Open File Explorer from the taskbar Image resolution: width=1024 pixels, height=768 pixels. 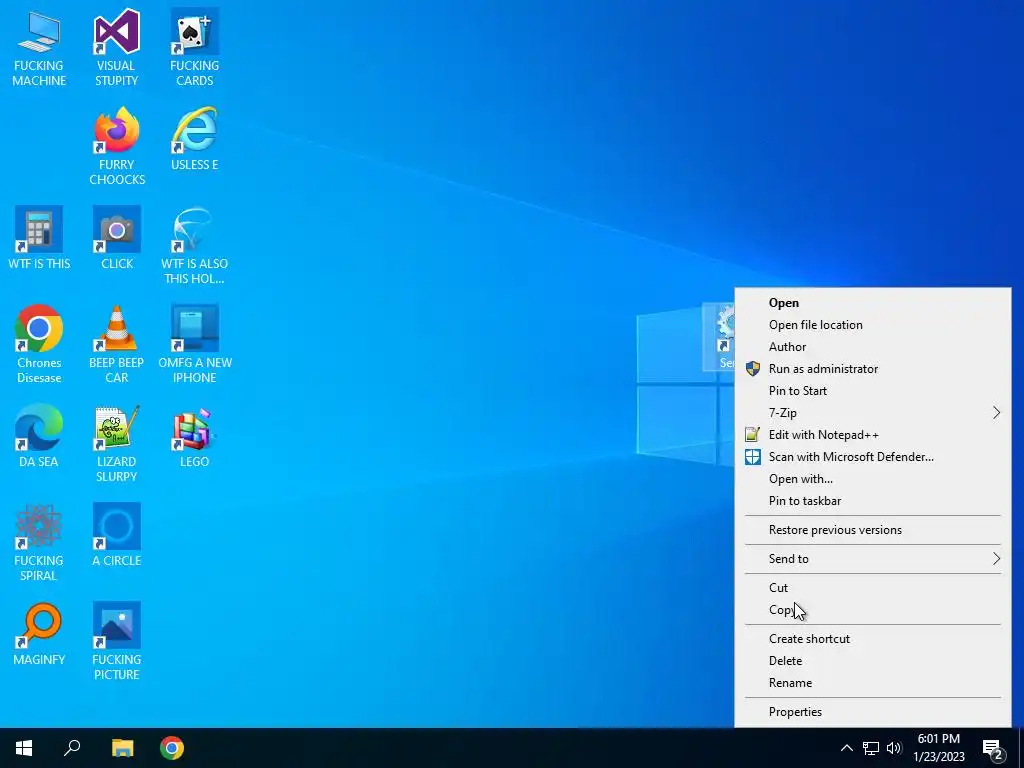(122, 748)
